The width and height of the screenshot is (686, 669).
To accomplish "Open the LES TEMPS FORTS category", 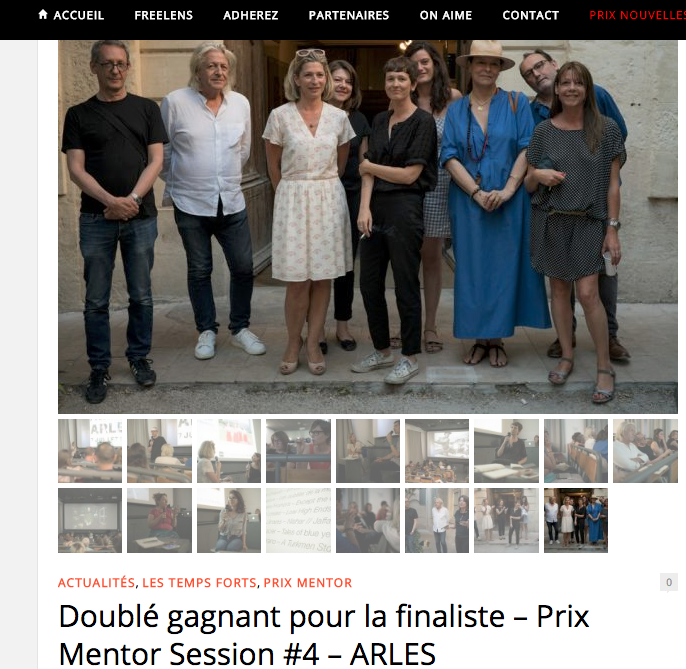I will coord(199,583).
